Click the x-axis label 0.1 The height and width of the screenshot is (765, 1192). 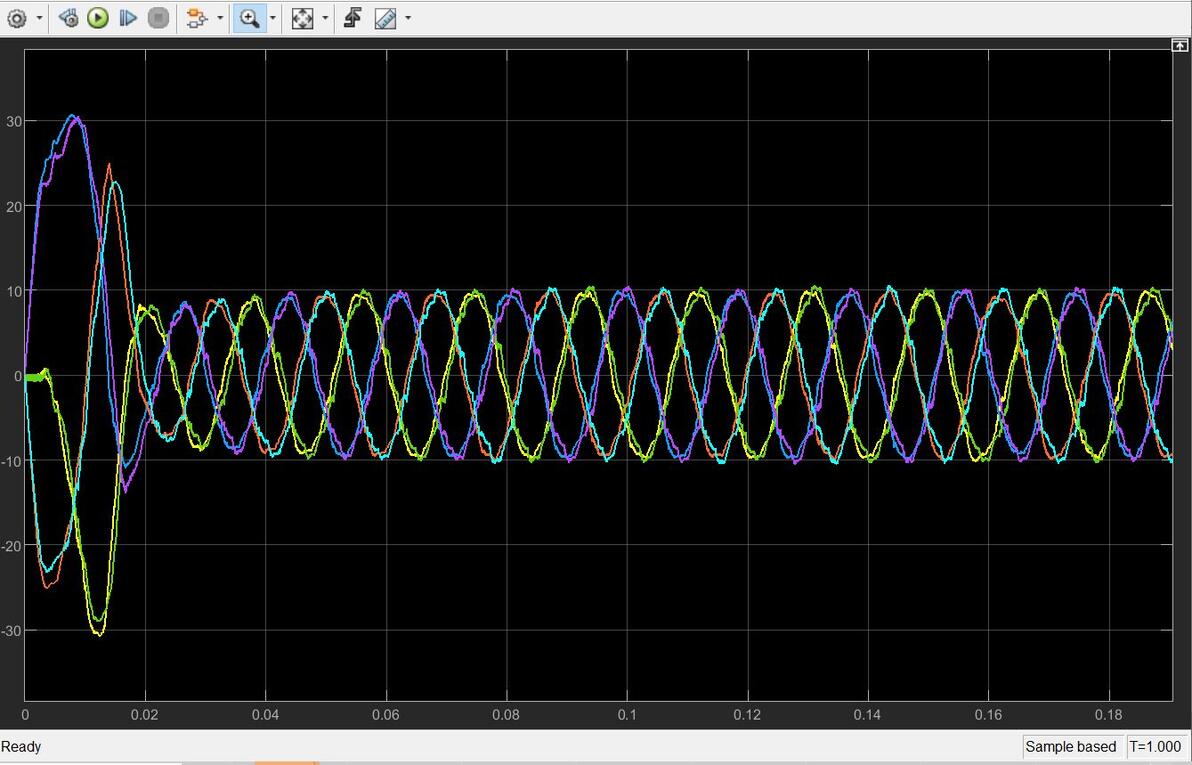[627, 715]
